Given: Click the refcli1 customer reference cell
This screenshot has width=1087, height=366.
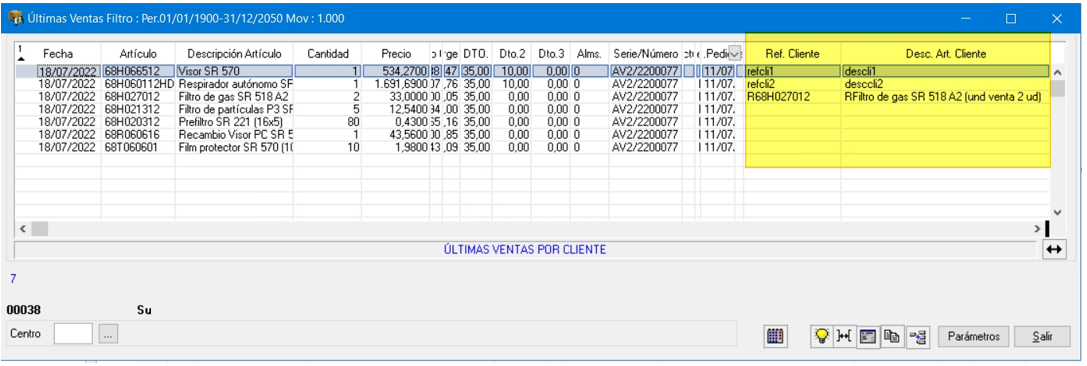Looking at the screenshot, I should point(793,71).
